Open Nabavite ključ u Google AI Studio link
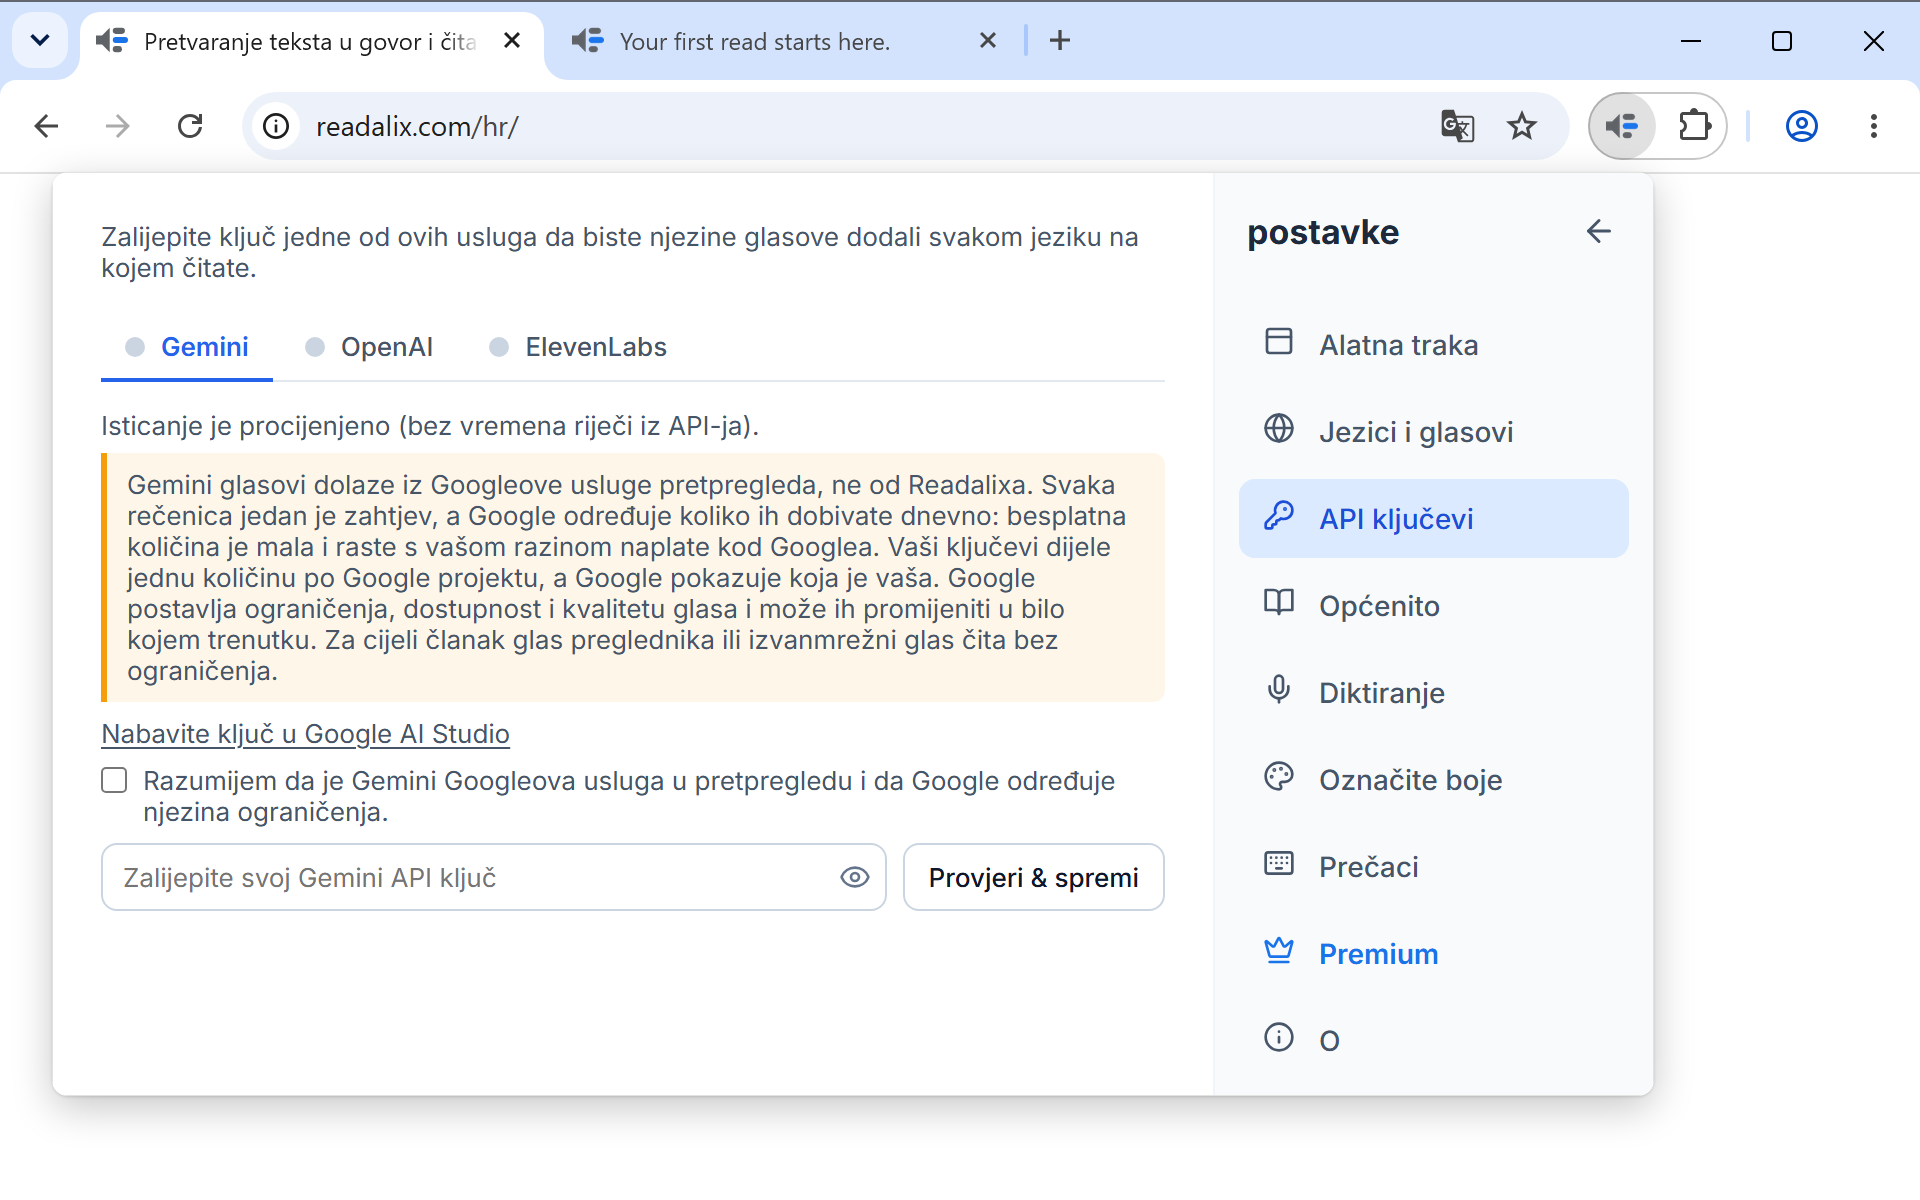Viewport: 1920px width, 1200px height. pyautogui.click(x=305, y=734)
